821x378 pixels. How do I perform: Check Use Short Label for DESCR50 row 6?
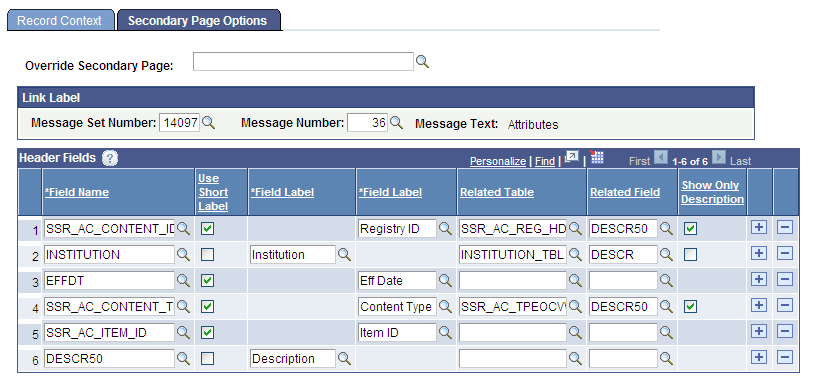(x=208, y=359)
